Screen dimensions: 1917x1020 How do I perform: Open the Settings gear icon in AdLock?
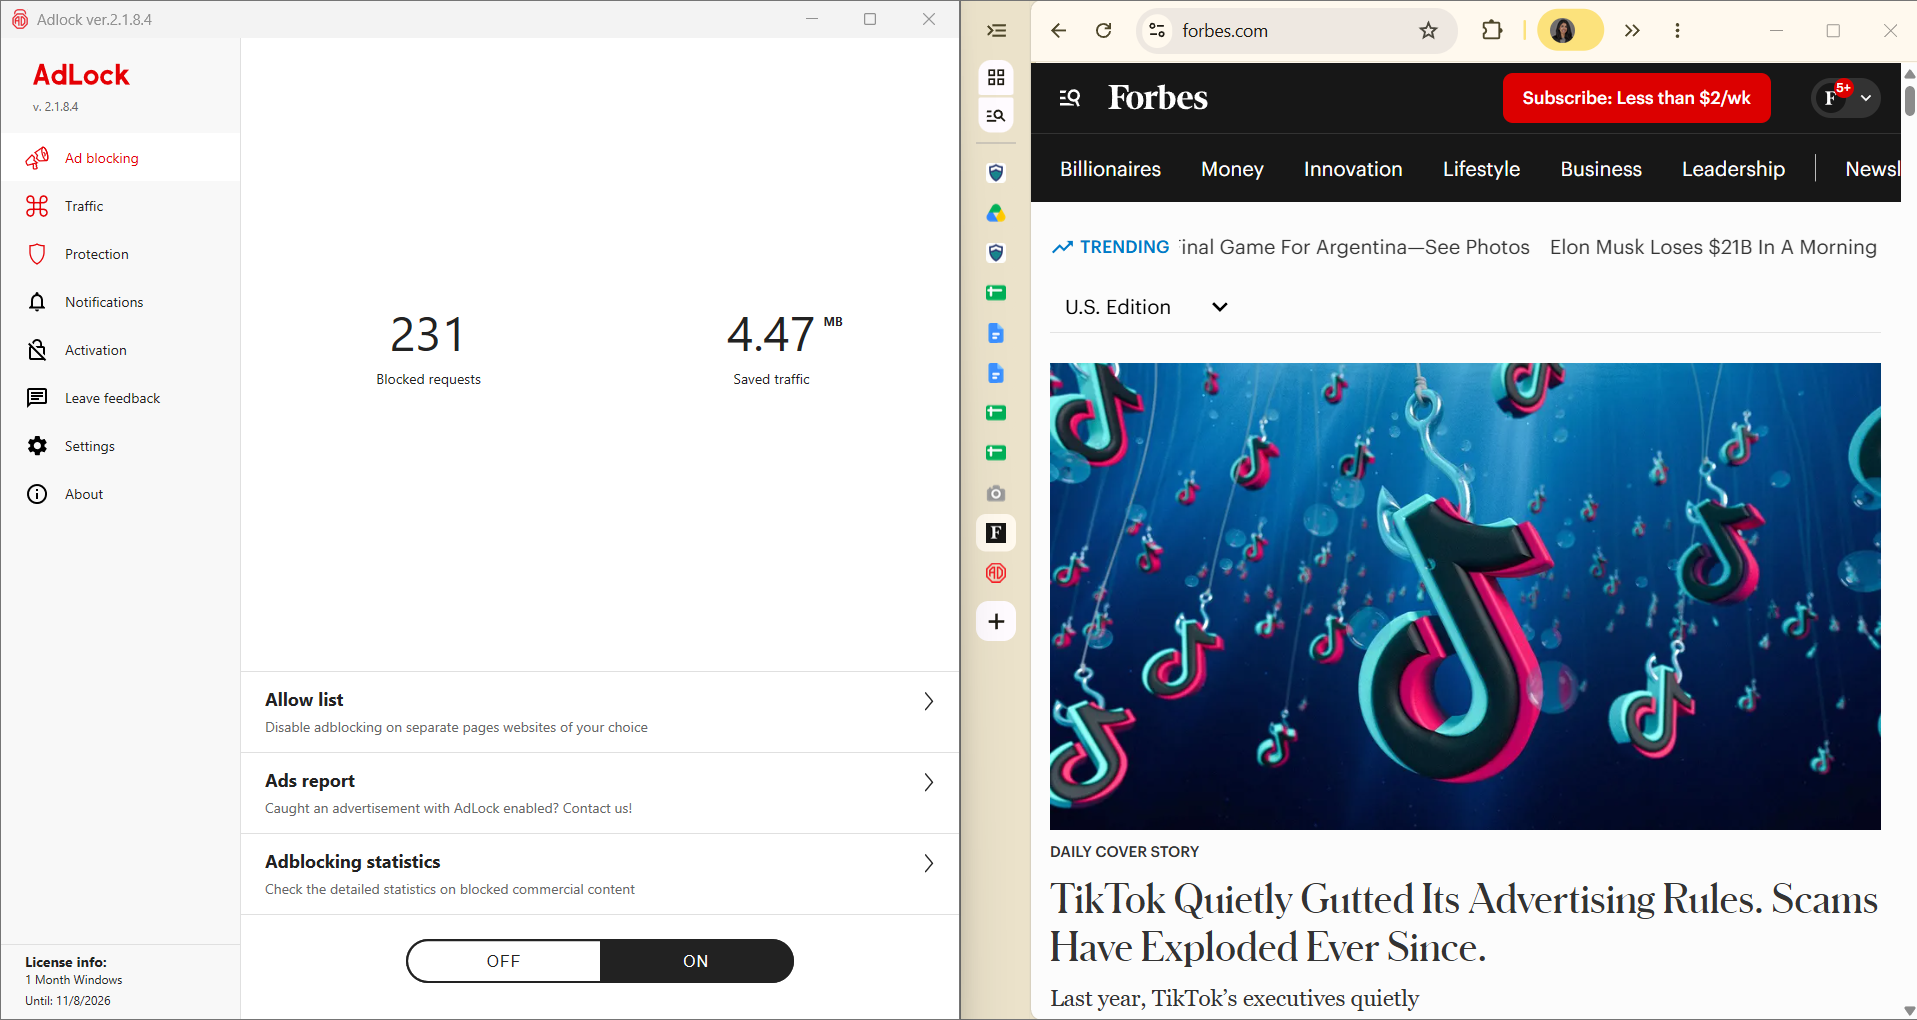[x=37, y=446]
